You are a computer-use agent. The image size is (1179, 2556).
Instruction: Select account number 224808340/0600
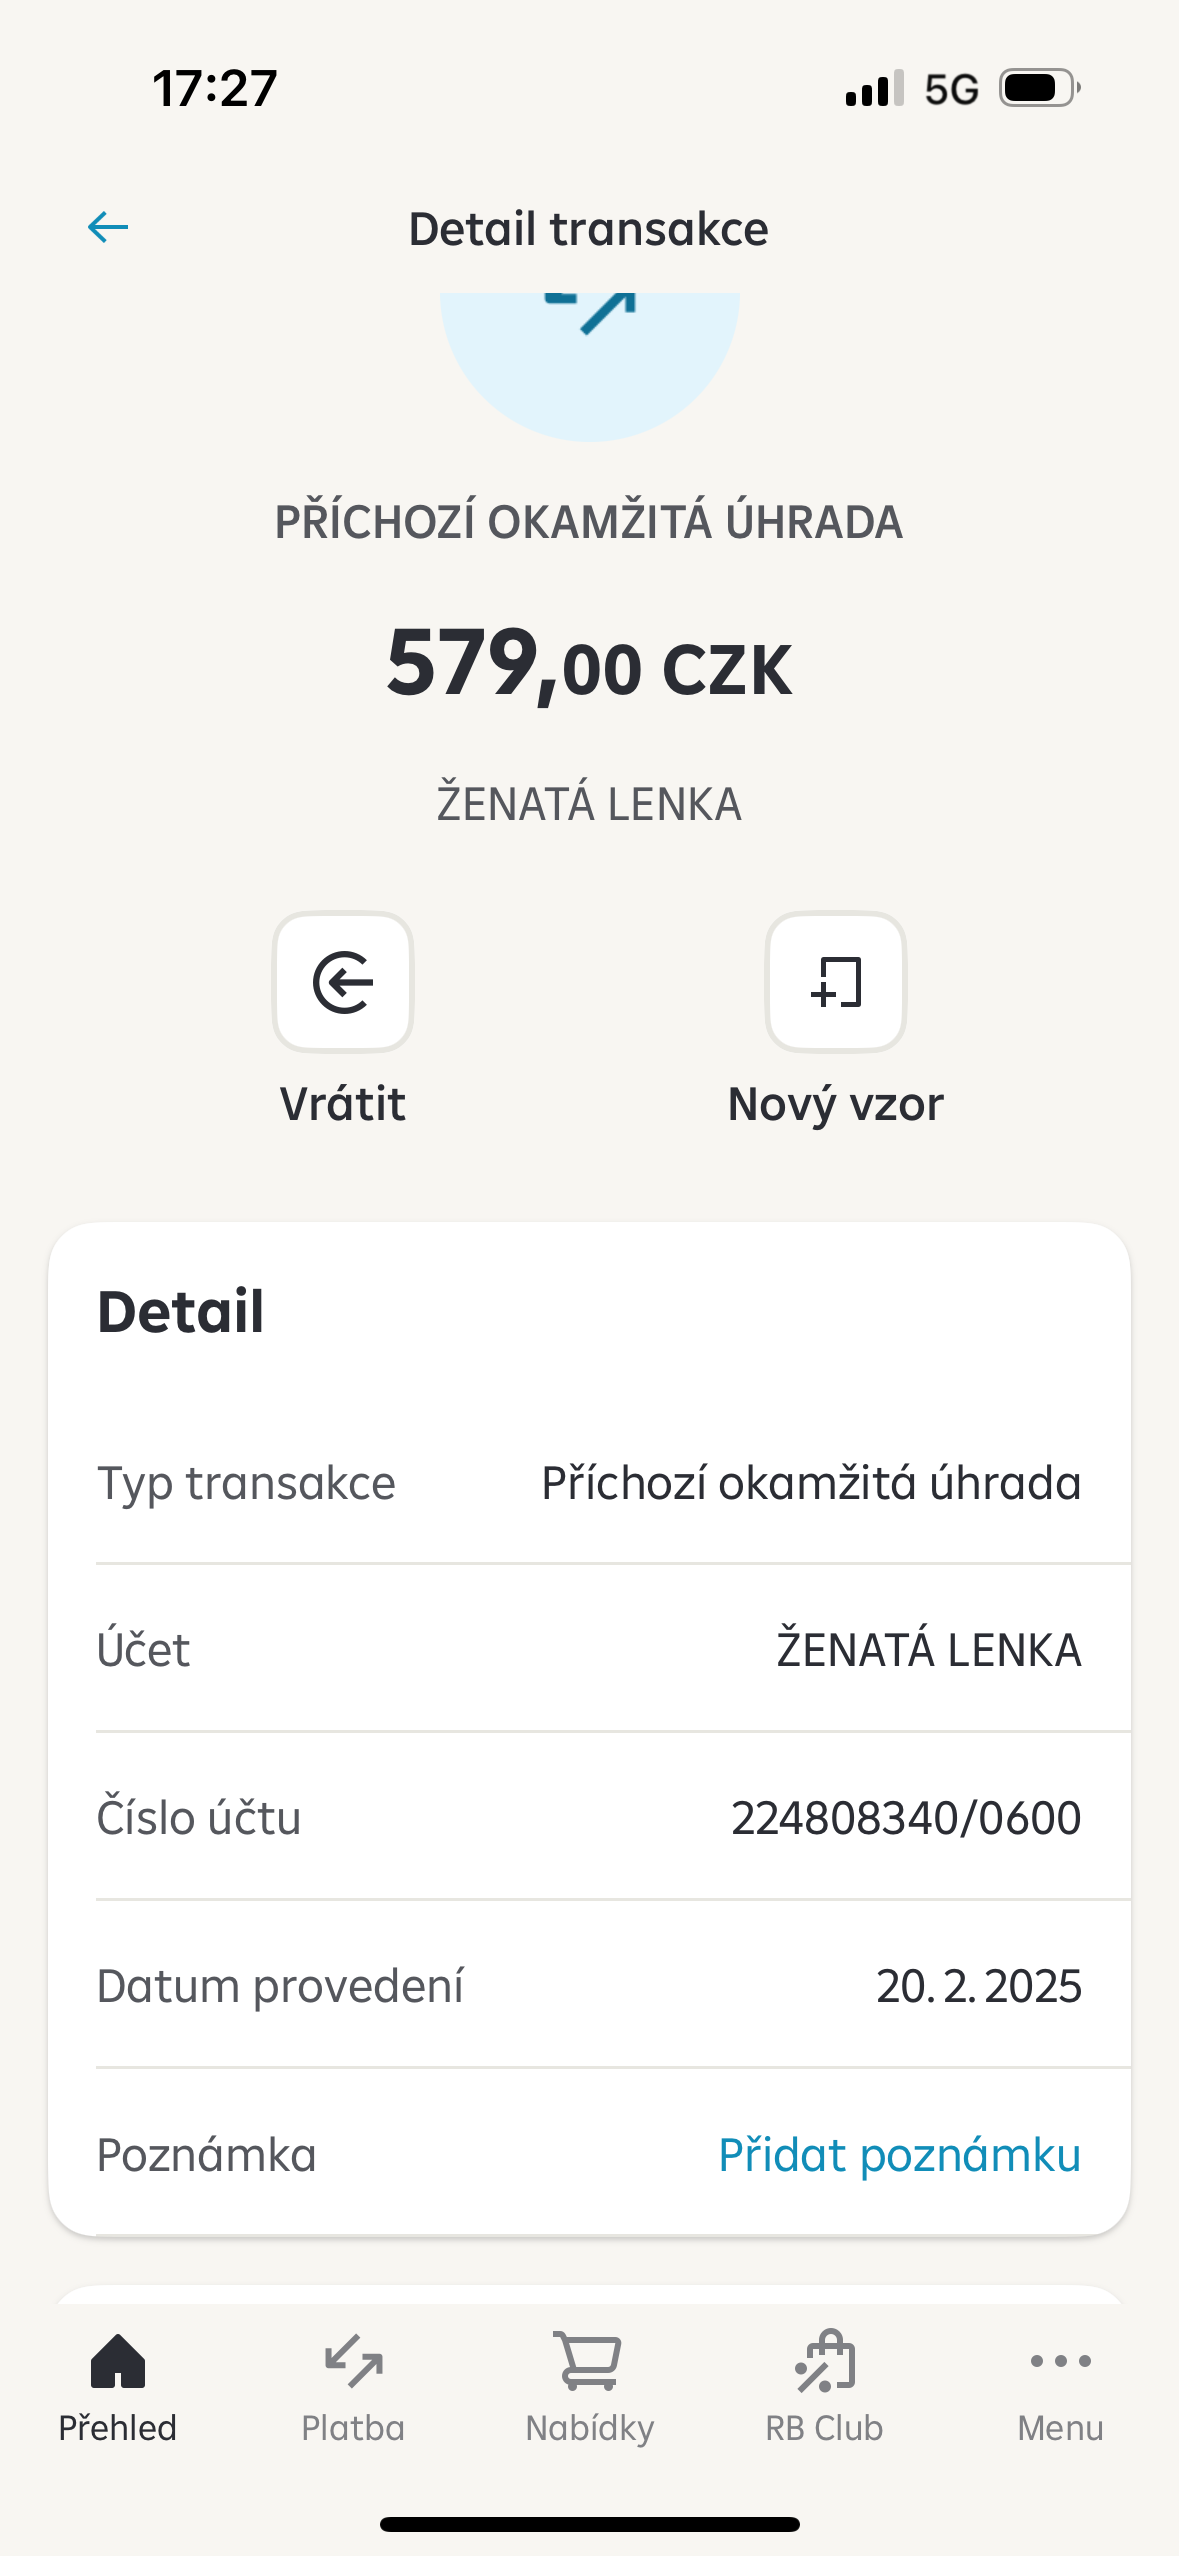(x=905, y=1817)
